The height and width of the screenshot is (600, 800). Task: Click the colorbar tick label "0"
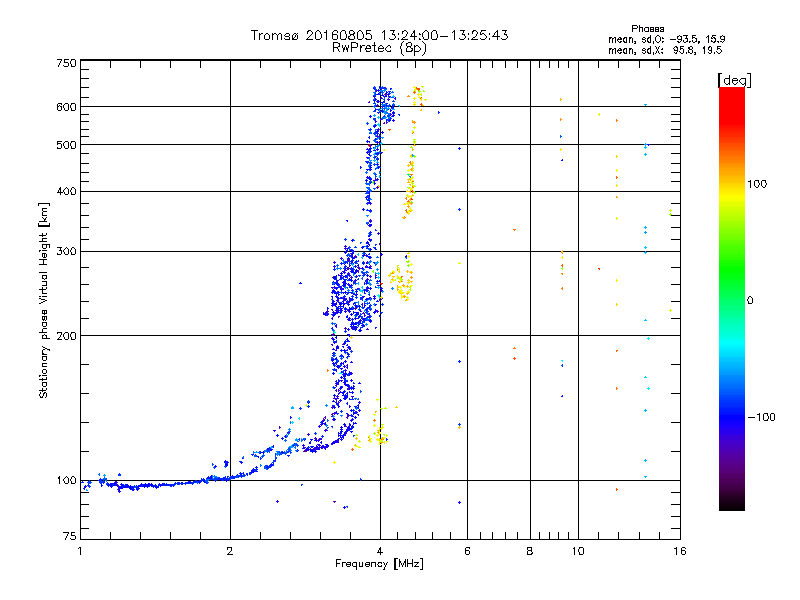749,300
